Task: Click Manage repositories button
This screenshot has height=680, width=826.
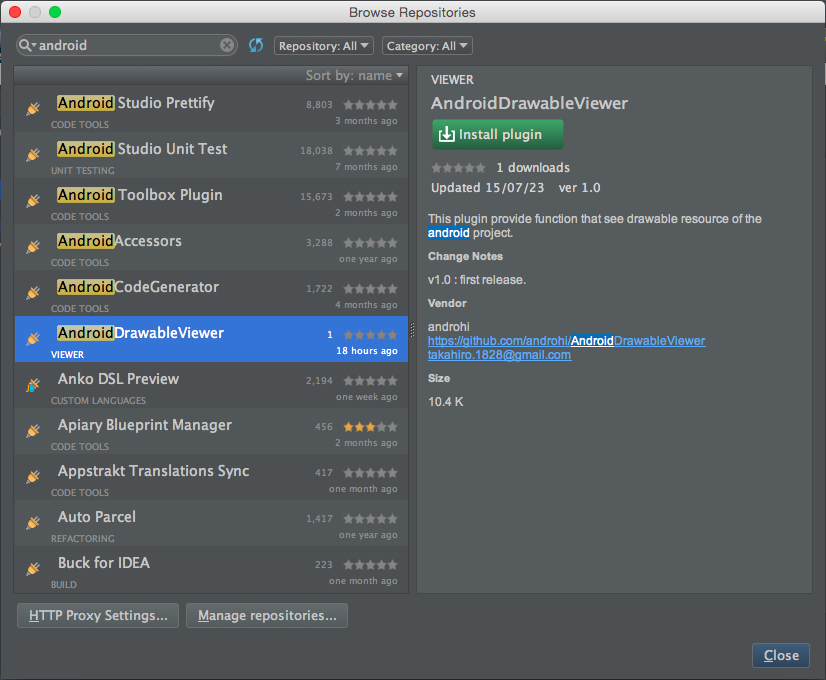Action: (x=267, y=615)
